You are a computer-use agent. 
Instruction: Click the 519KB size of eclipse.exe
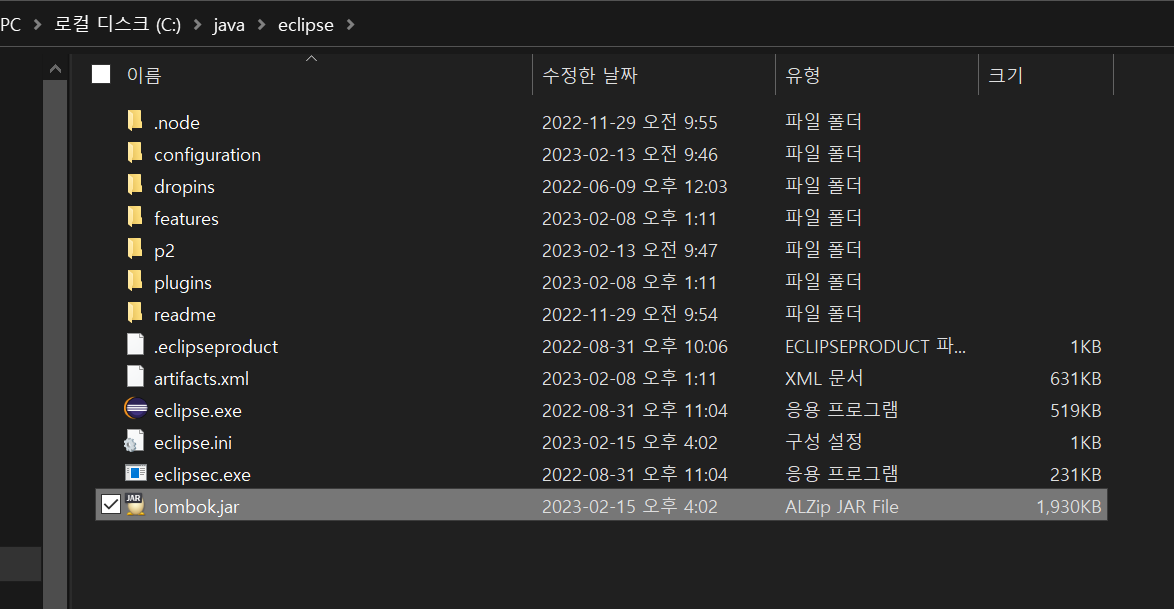[1075, 410]
